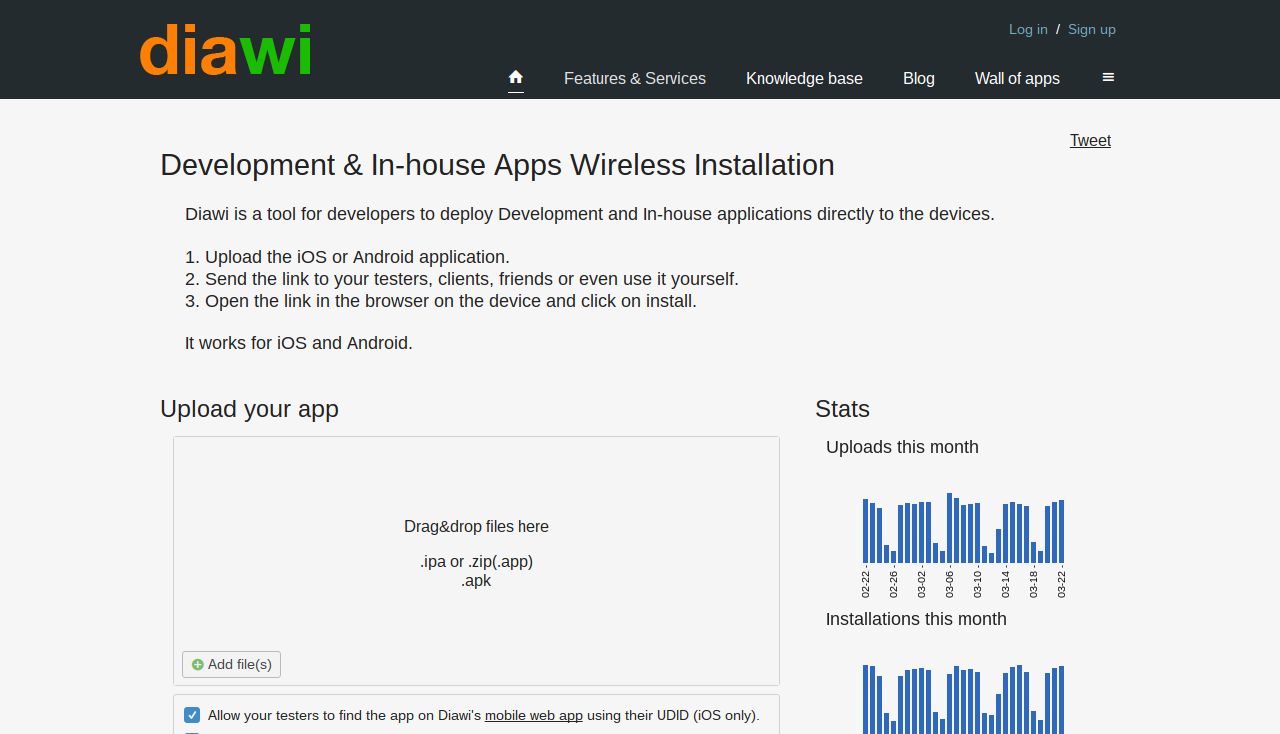Click the Upload your app heading
Screen dimensions: 1280x734
coord(249,409)
